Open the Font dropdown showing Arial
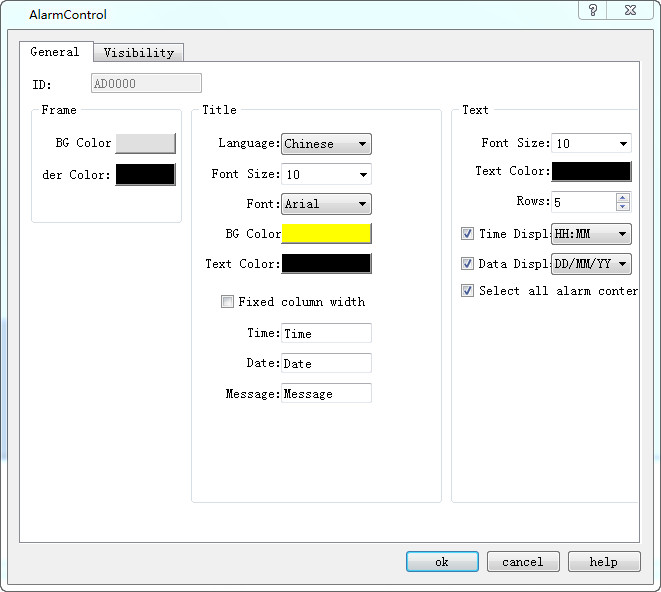The height and width of the screenshot is (592, 661). [x=326, y=204]
